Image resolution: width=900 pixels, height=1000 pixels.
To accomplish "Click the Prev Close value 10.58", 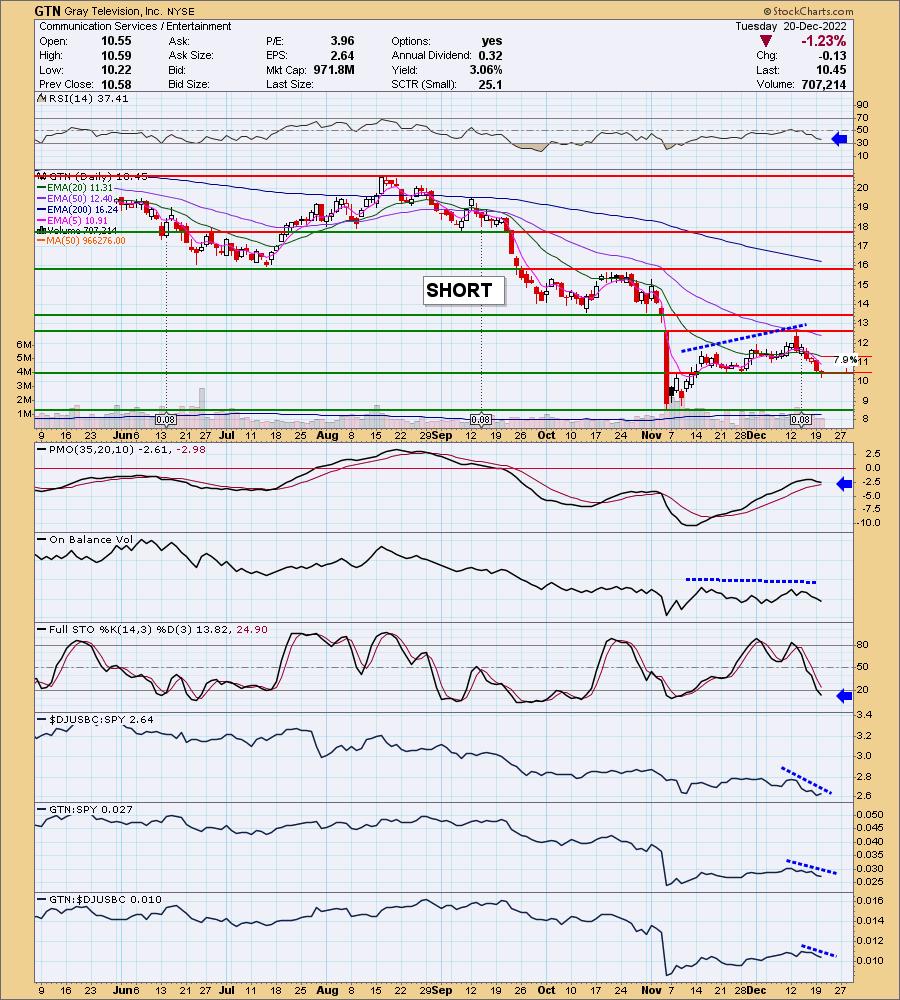I will 116,84.
